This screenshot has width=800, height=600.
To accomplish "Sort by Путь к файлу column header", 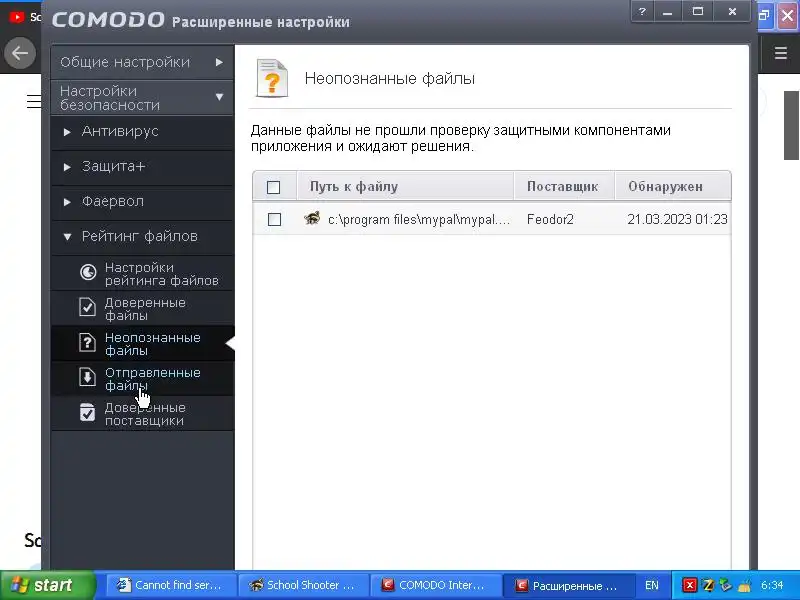I will coord(405,186).
